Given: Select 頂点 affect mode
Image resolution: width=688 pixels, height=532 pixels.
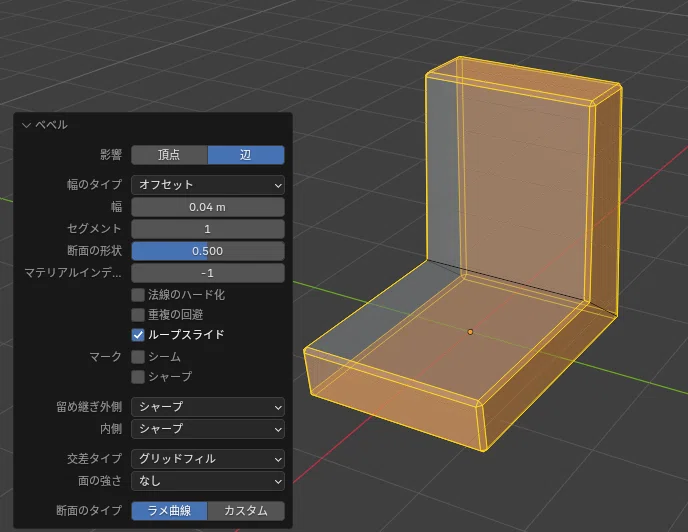Looking at the screenshot, I should point(169,155).
